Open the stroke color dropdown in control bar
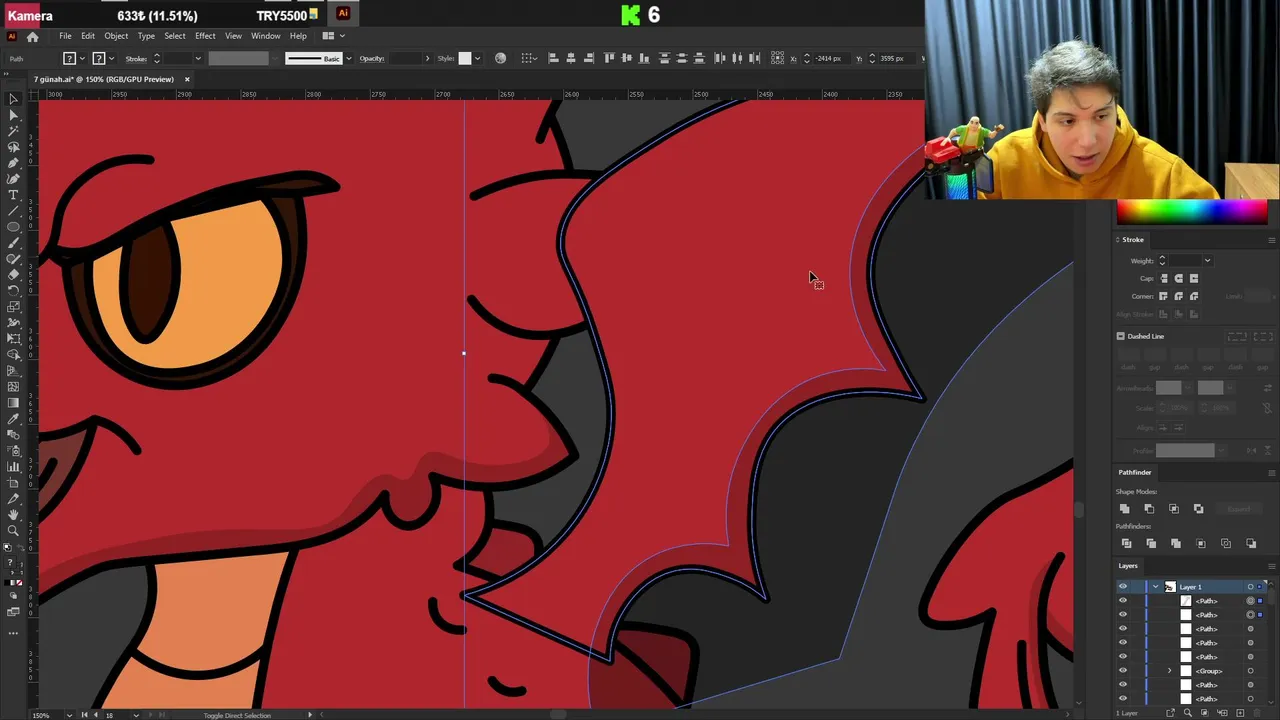Viewport: 1280px width, 720px height. click(112, 58)
